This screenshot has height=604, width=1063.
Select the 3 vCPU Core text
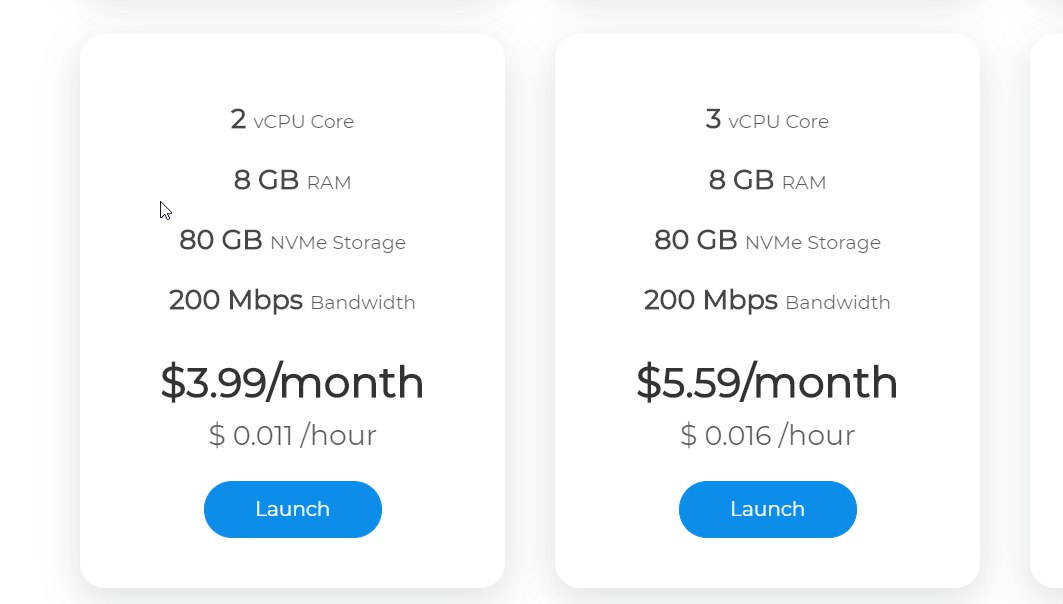pos(767,120)
